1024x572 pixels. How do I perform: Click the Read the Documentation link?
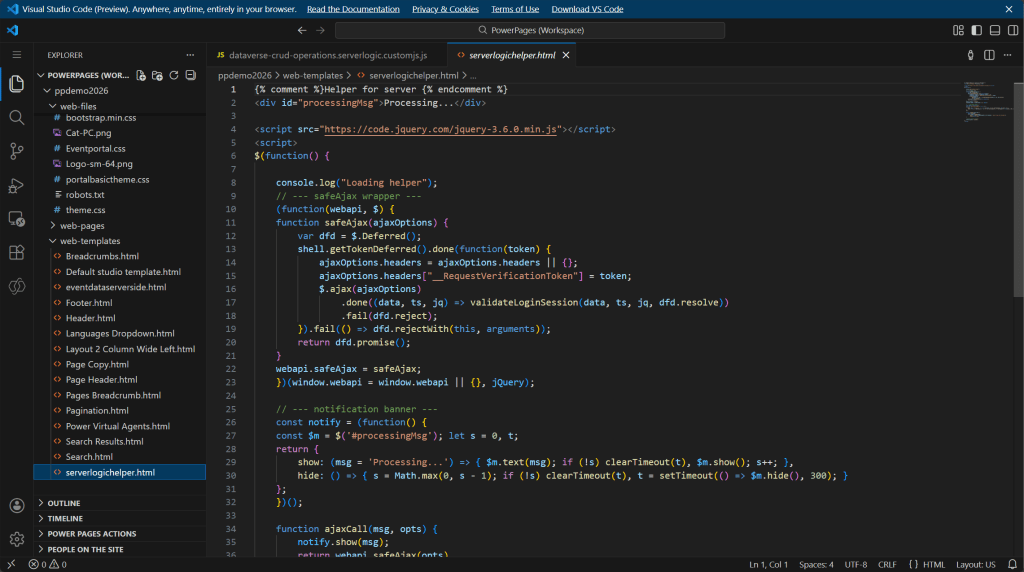[353, 9]
